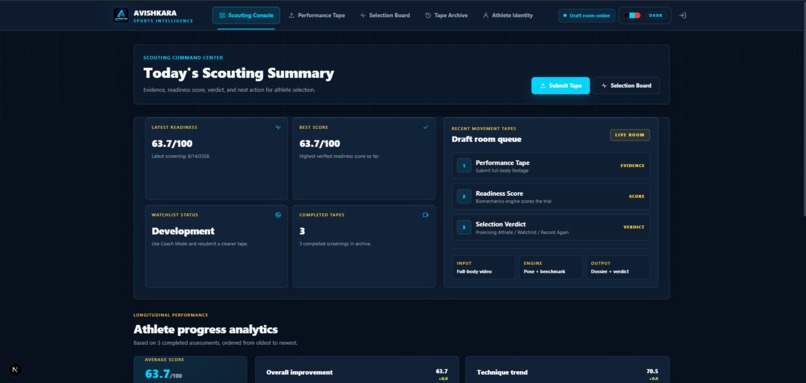806x383 pixels.
Task: Open the Scouting Console tab
Action: (x=246, y=15)
